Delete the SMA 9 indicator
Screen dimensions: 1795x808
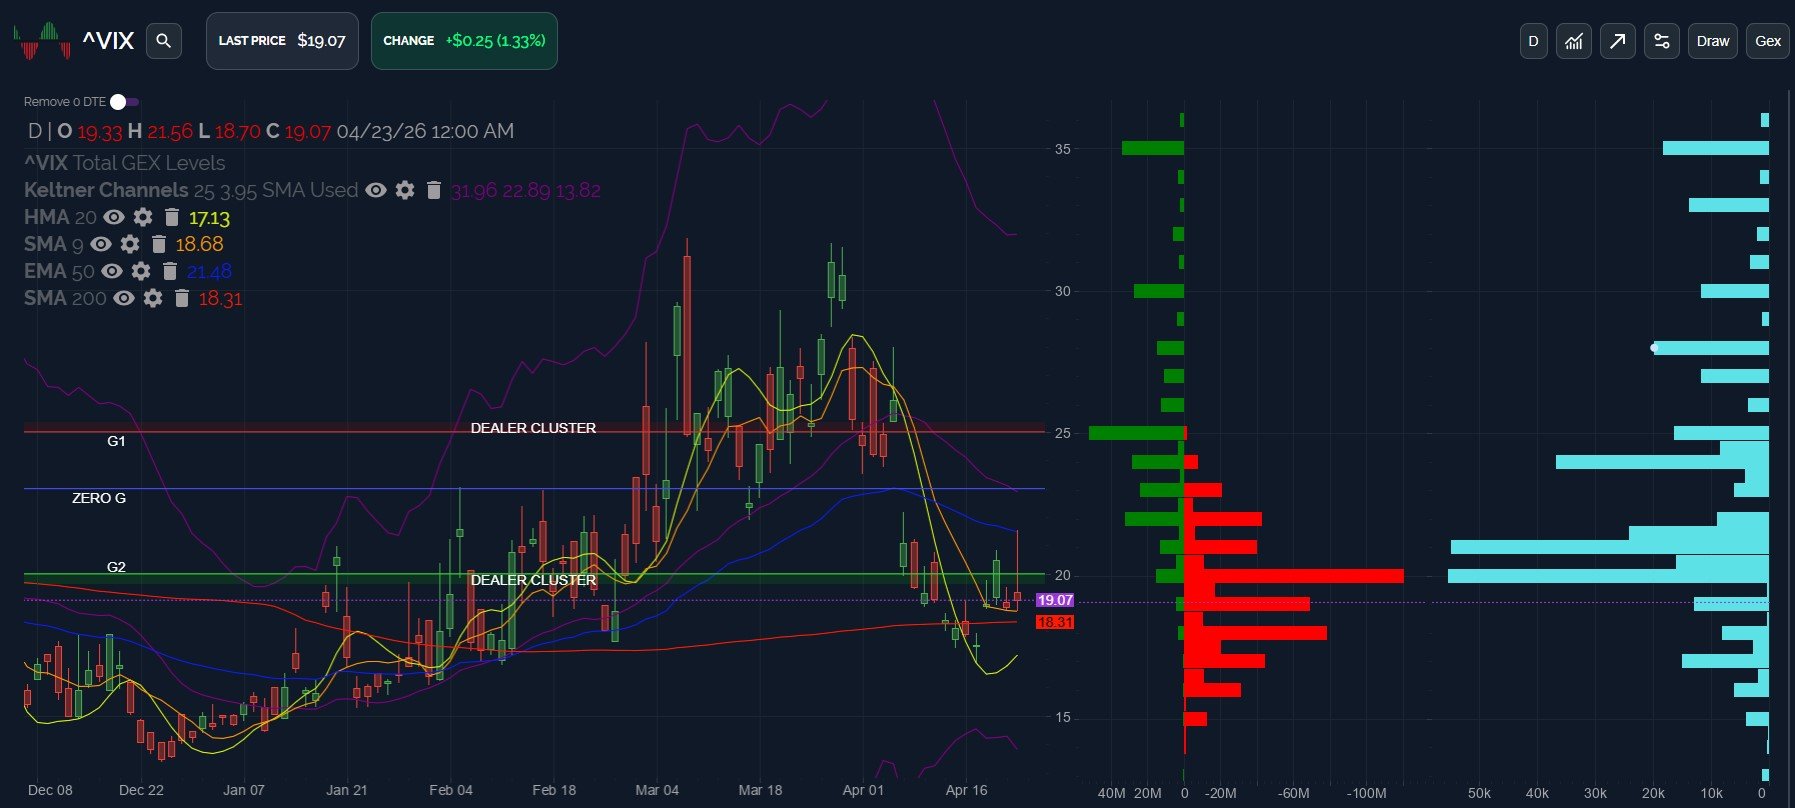pyautogui.click(x=158, y=244)
